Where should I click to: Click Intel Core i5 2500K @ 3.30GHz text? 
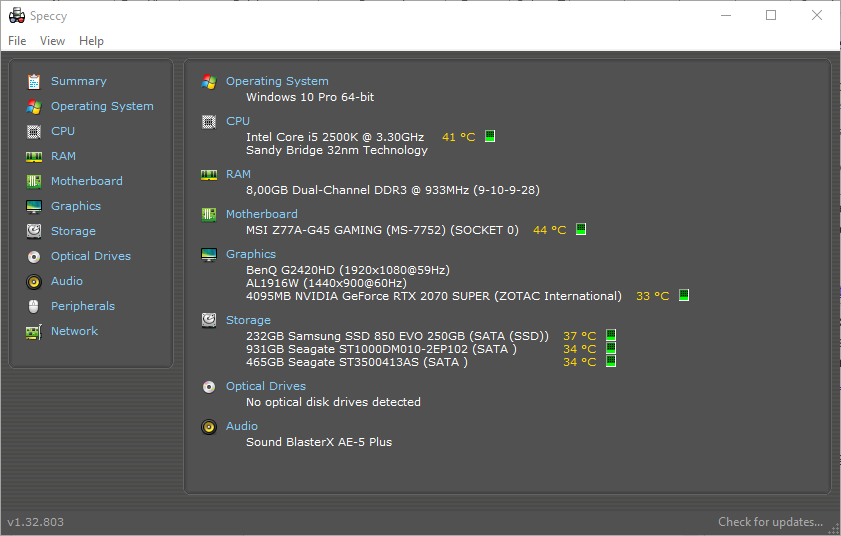point(335,137)
